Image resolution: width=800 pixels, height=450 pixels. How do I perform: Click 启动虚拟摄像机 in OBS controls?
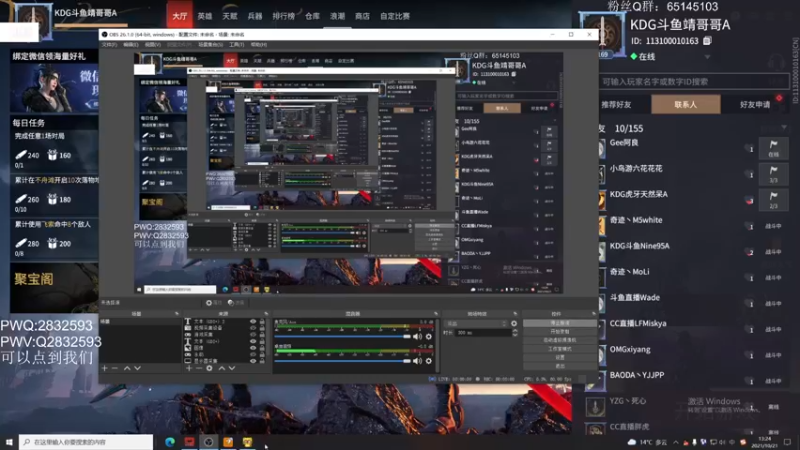point(560,340)
